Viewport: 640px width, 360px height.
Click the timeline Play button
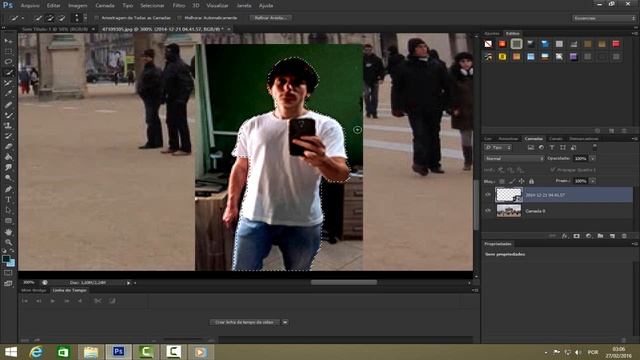pos(53,301)
